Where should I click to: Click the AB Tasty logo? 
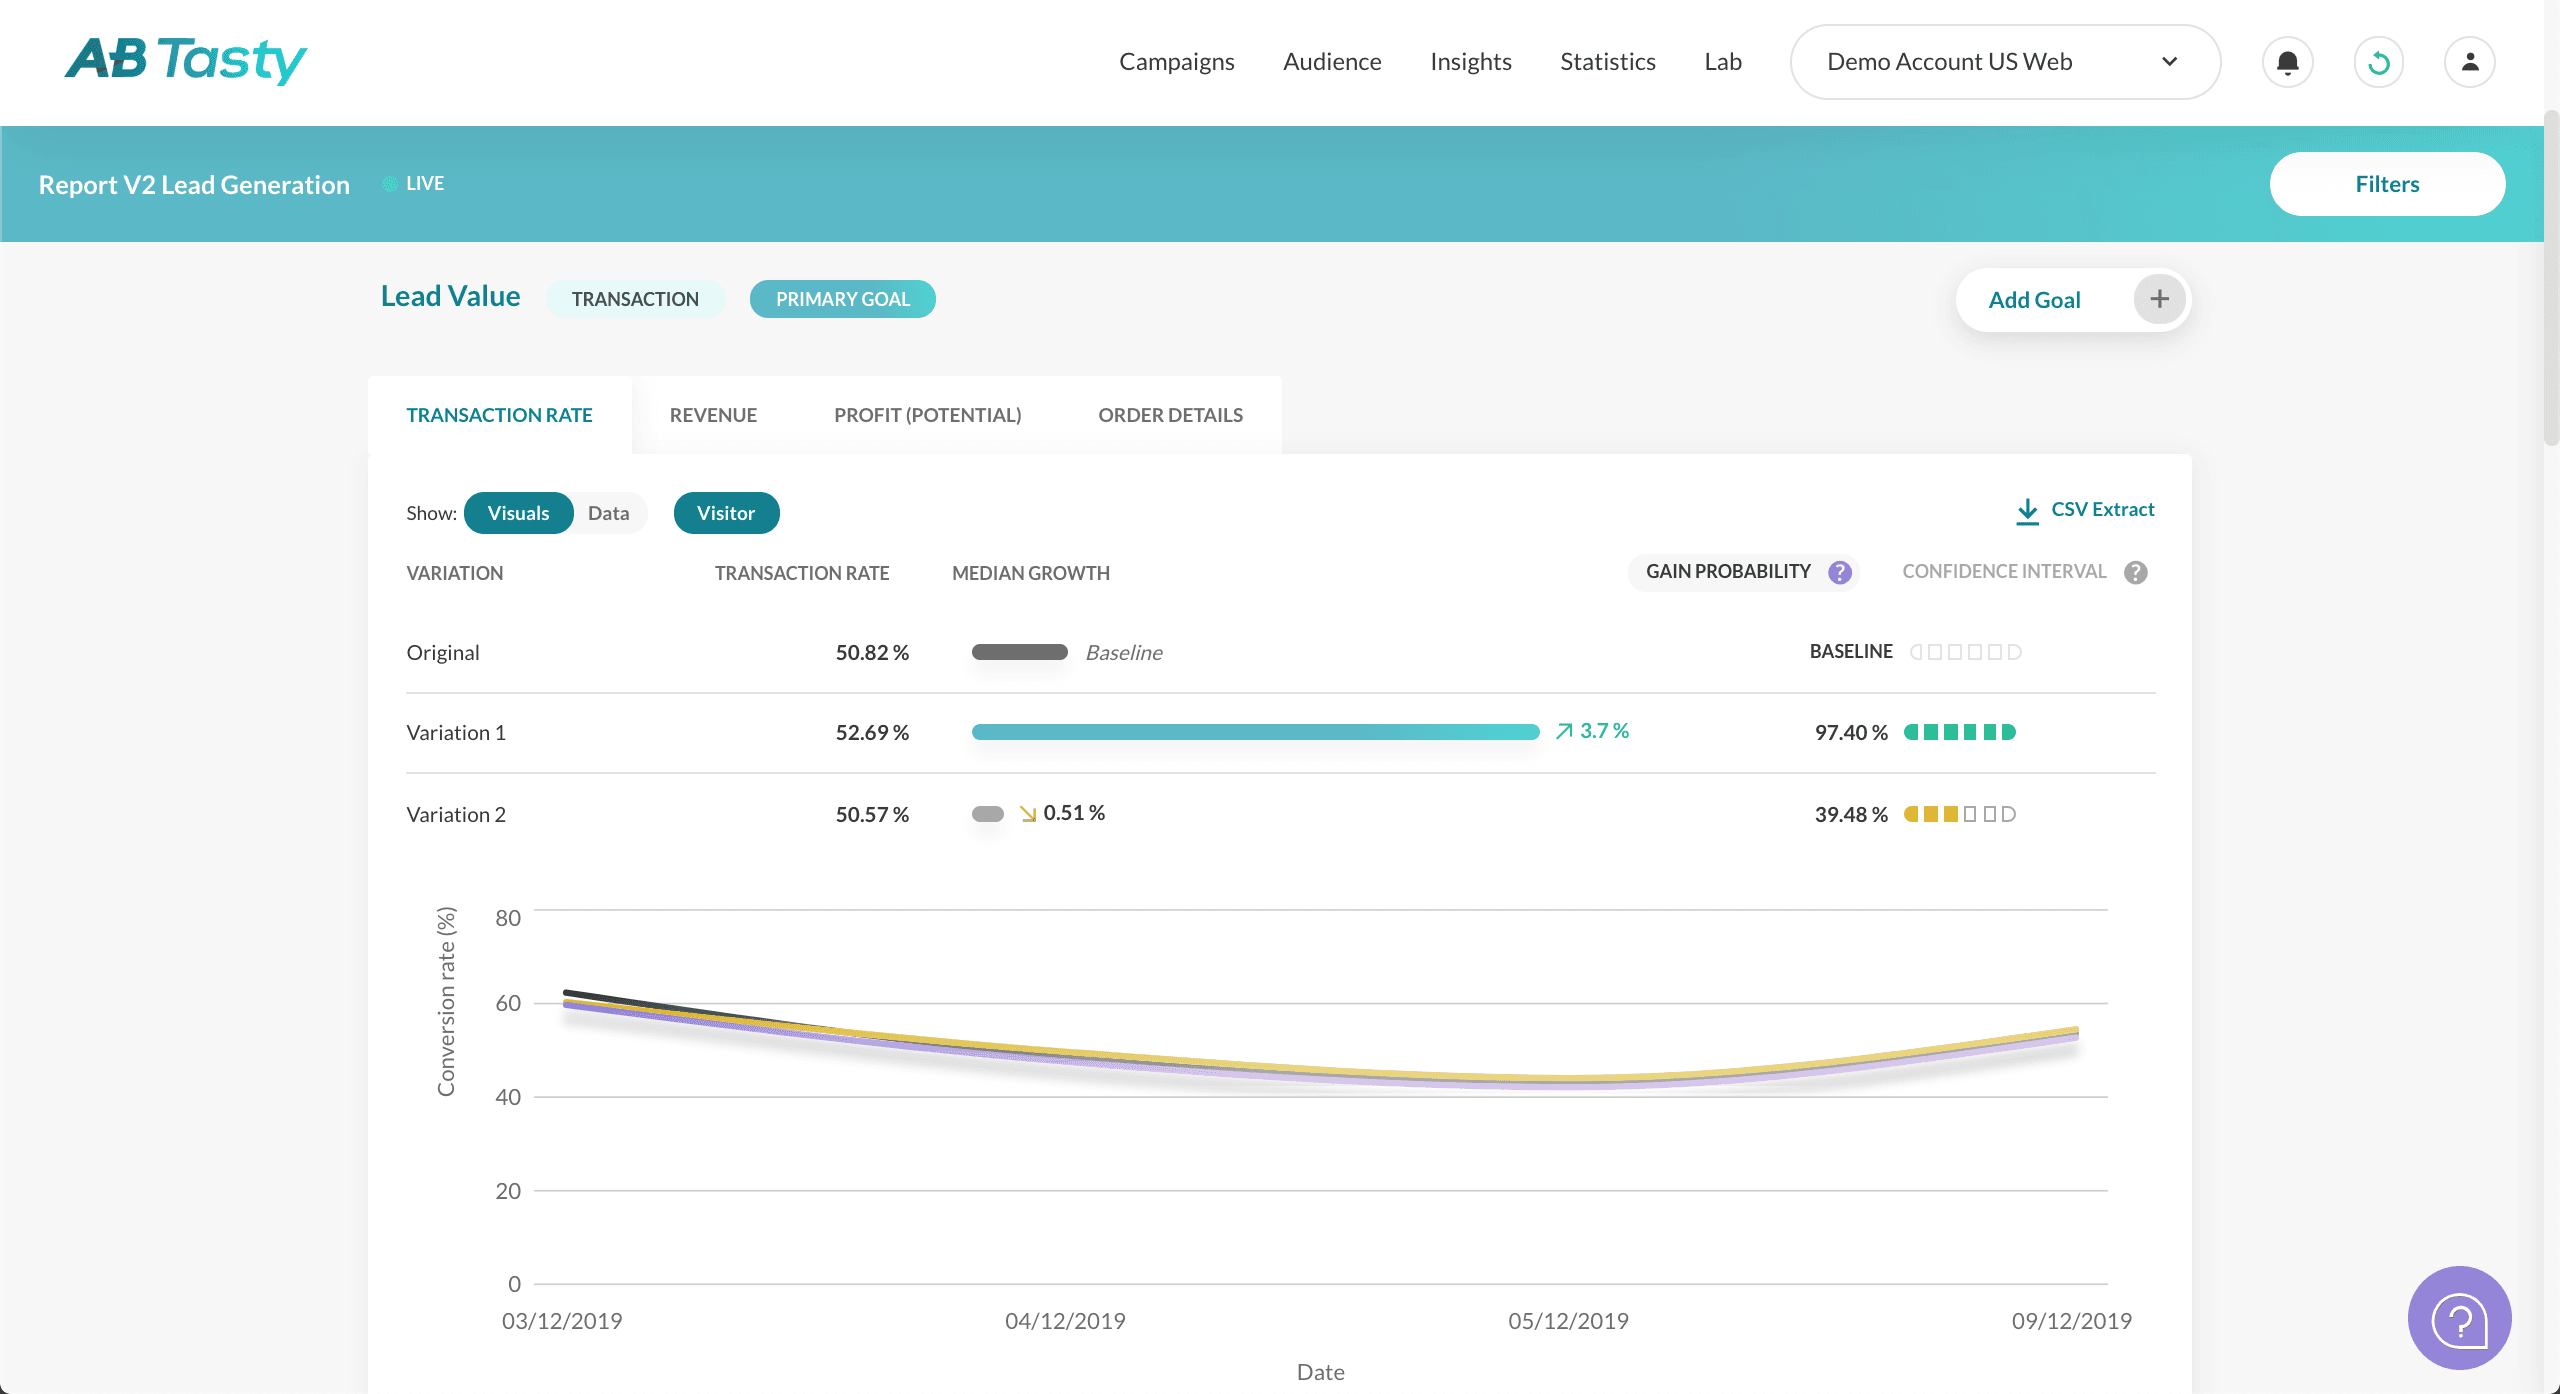(186, 60)
